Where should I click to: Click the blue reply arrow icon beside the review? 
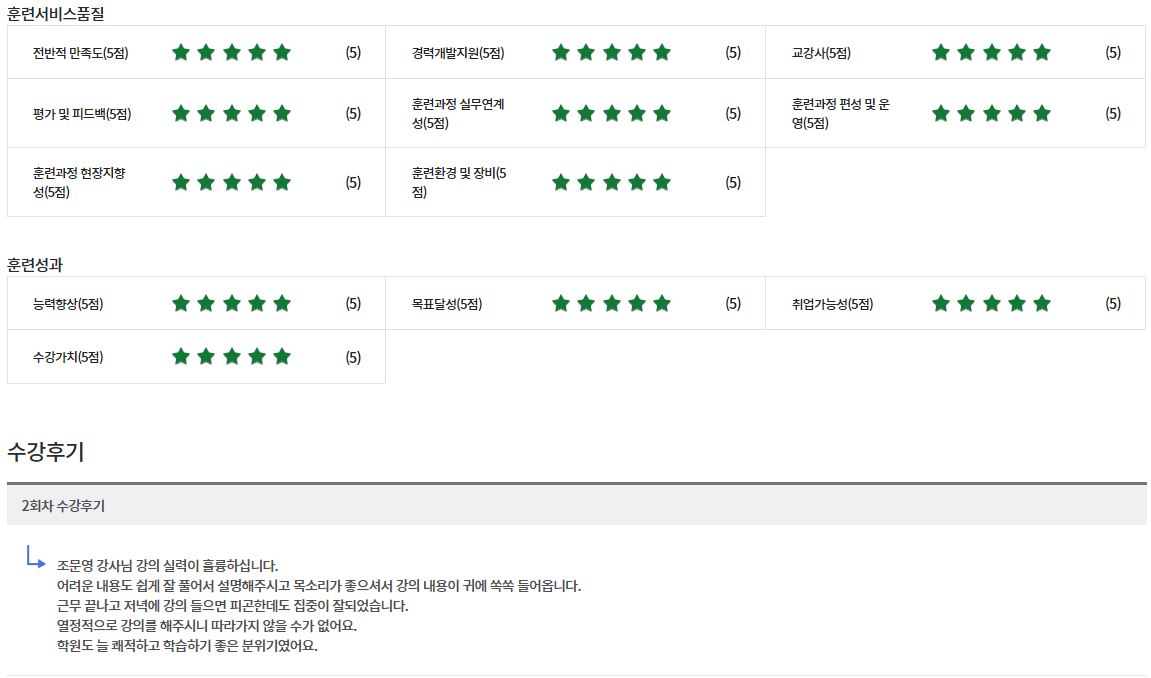pos(36,556)
